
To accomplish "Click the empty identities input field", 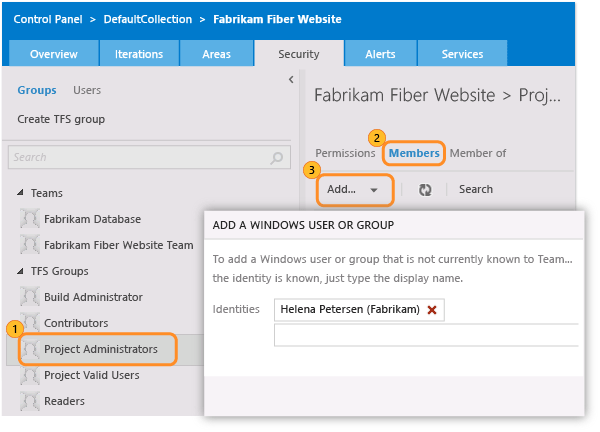I will click(x=426, y=335).
